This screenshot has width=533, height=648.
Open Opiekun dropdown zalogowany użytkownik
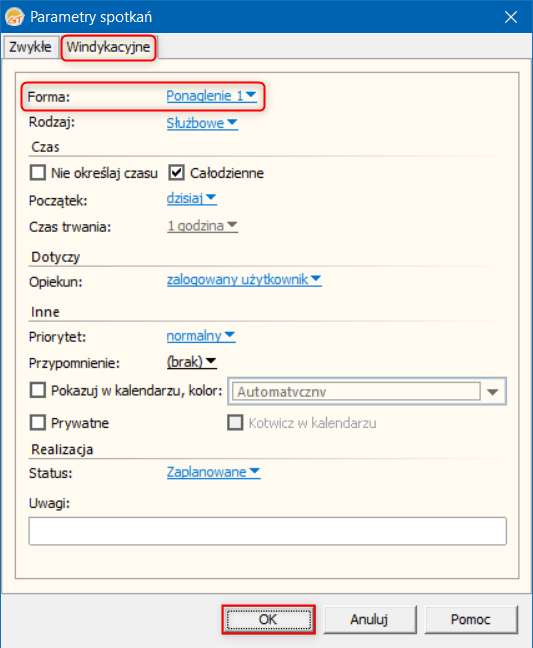click(244, 280)
